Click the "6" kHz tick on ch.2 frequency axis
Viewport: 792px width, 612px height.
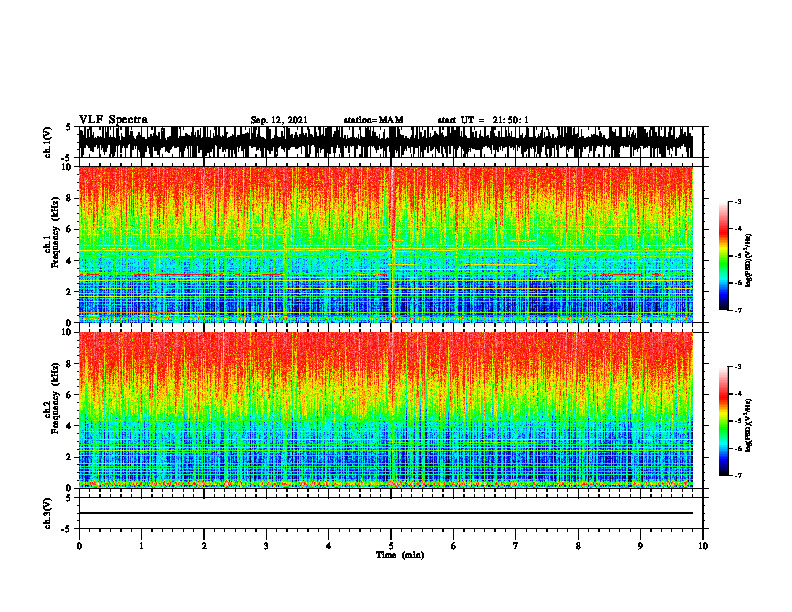click(x=70, y=395)
